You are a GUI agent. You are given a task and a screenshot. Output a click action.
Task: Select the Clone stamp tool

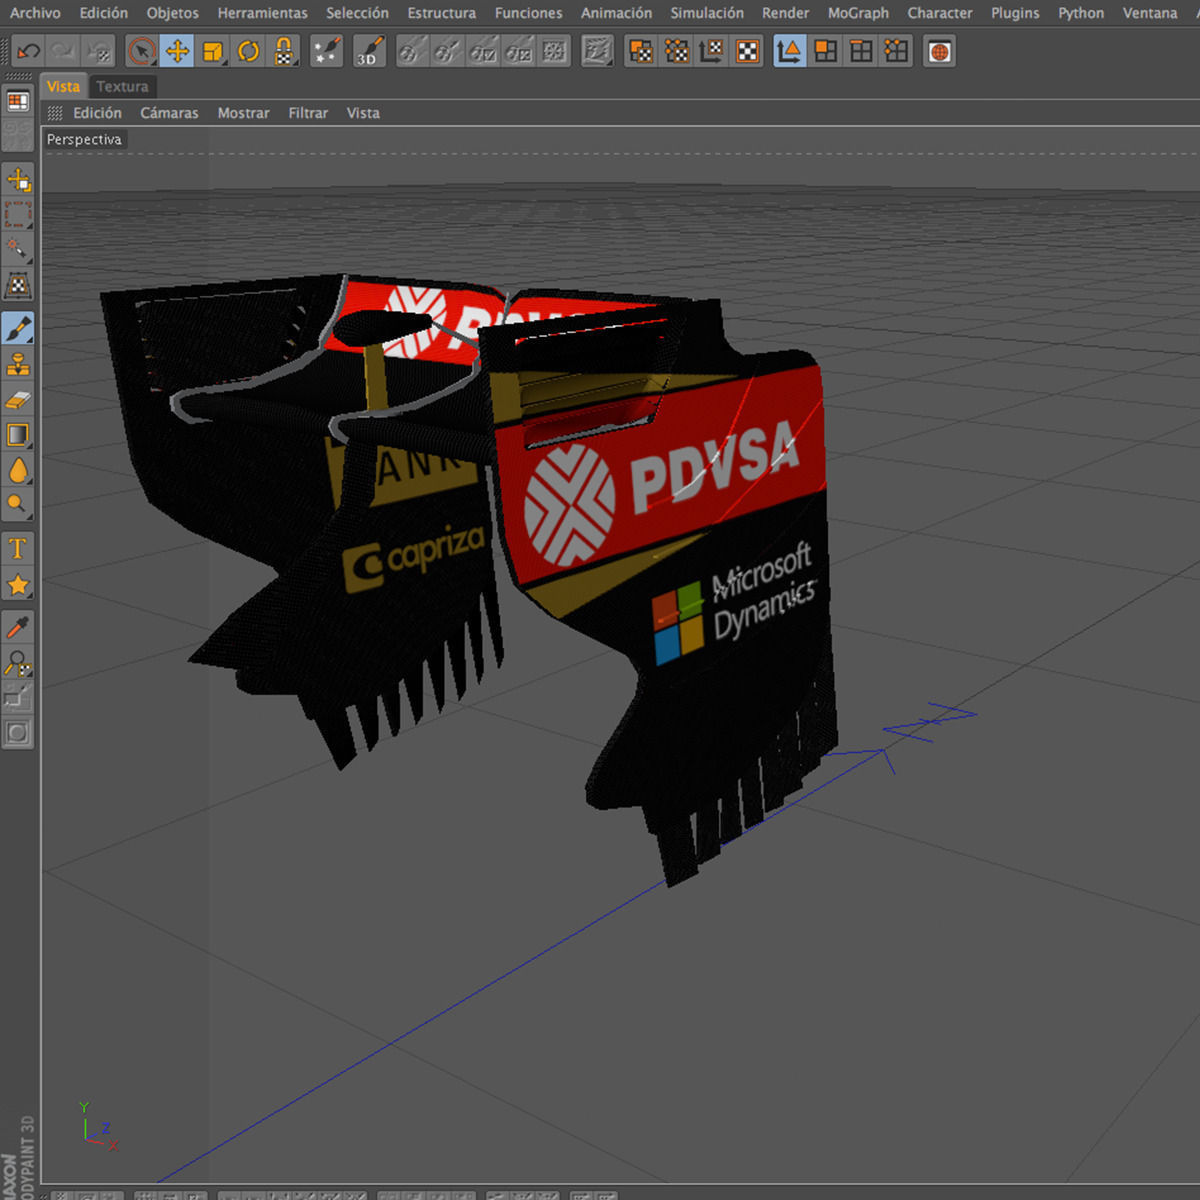coord(18,364)
